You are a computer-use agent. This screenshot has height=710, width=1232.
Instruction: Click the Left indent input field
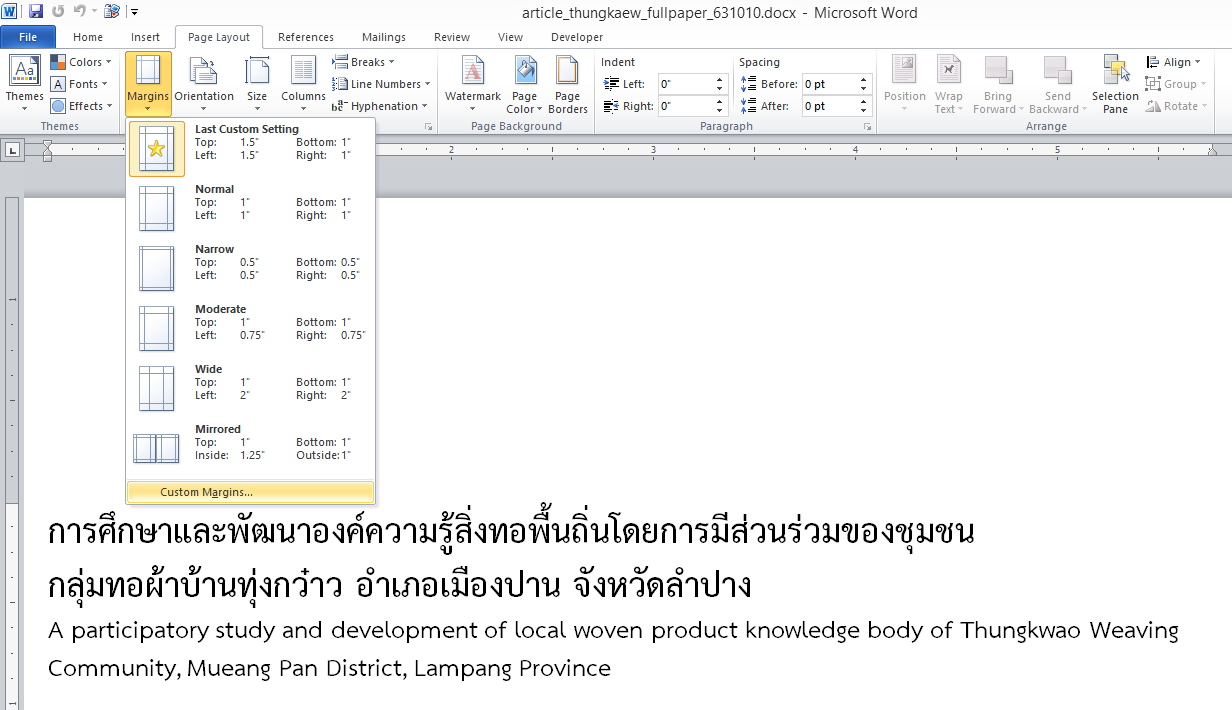[x=685, y=84]
